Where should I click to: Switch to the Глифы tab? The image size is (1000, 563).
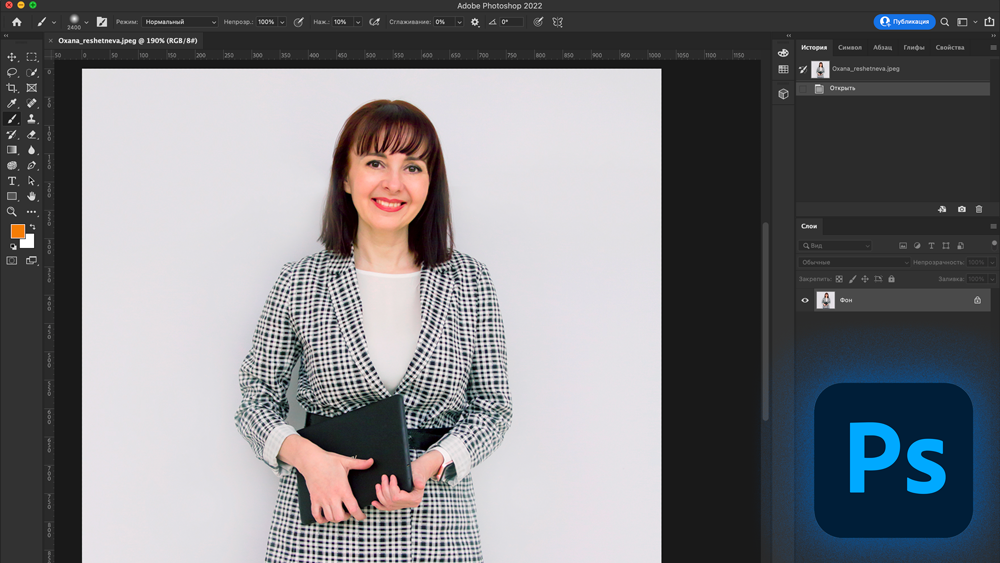click(913, 48)
